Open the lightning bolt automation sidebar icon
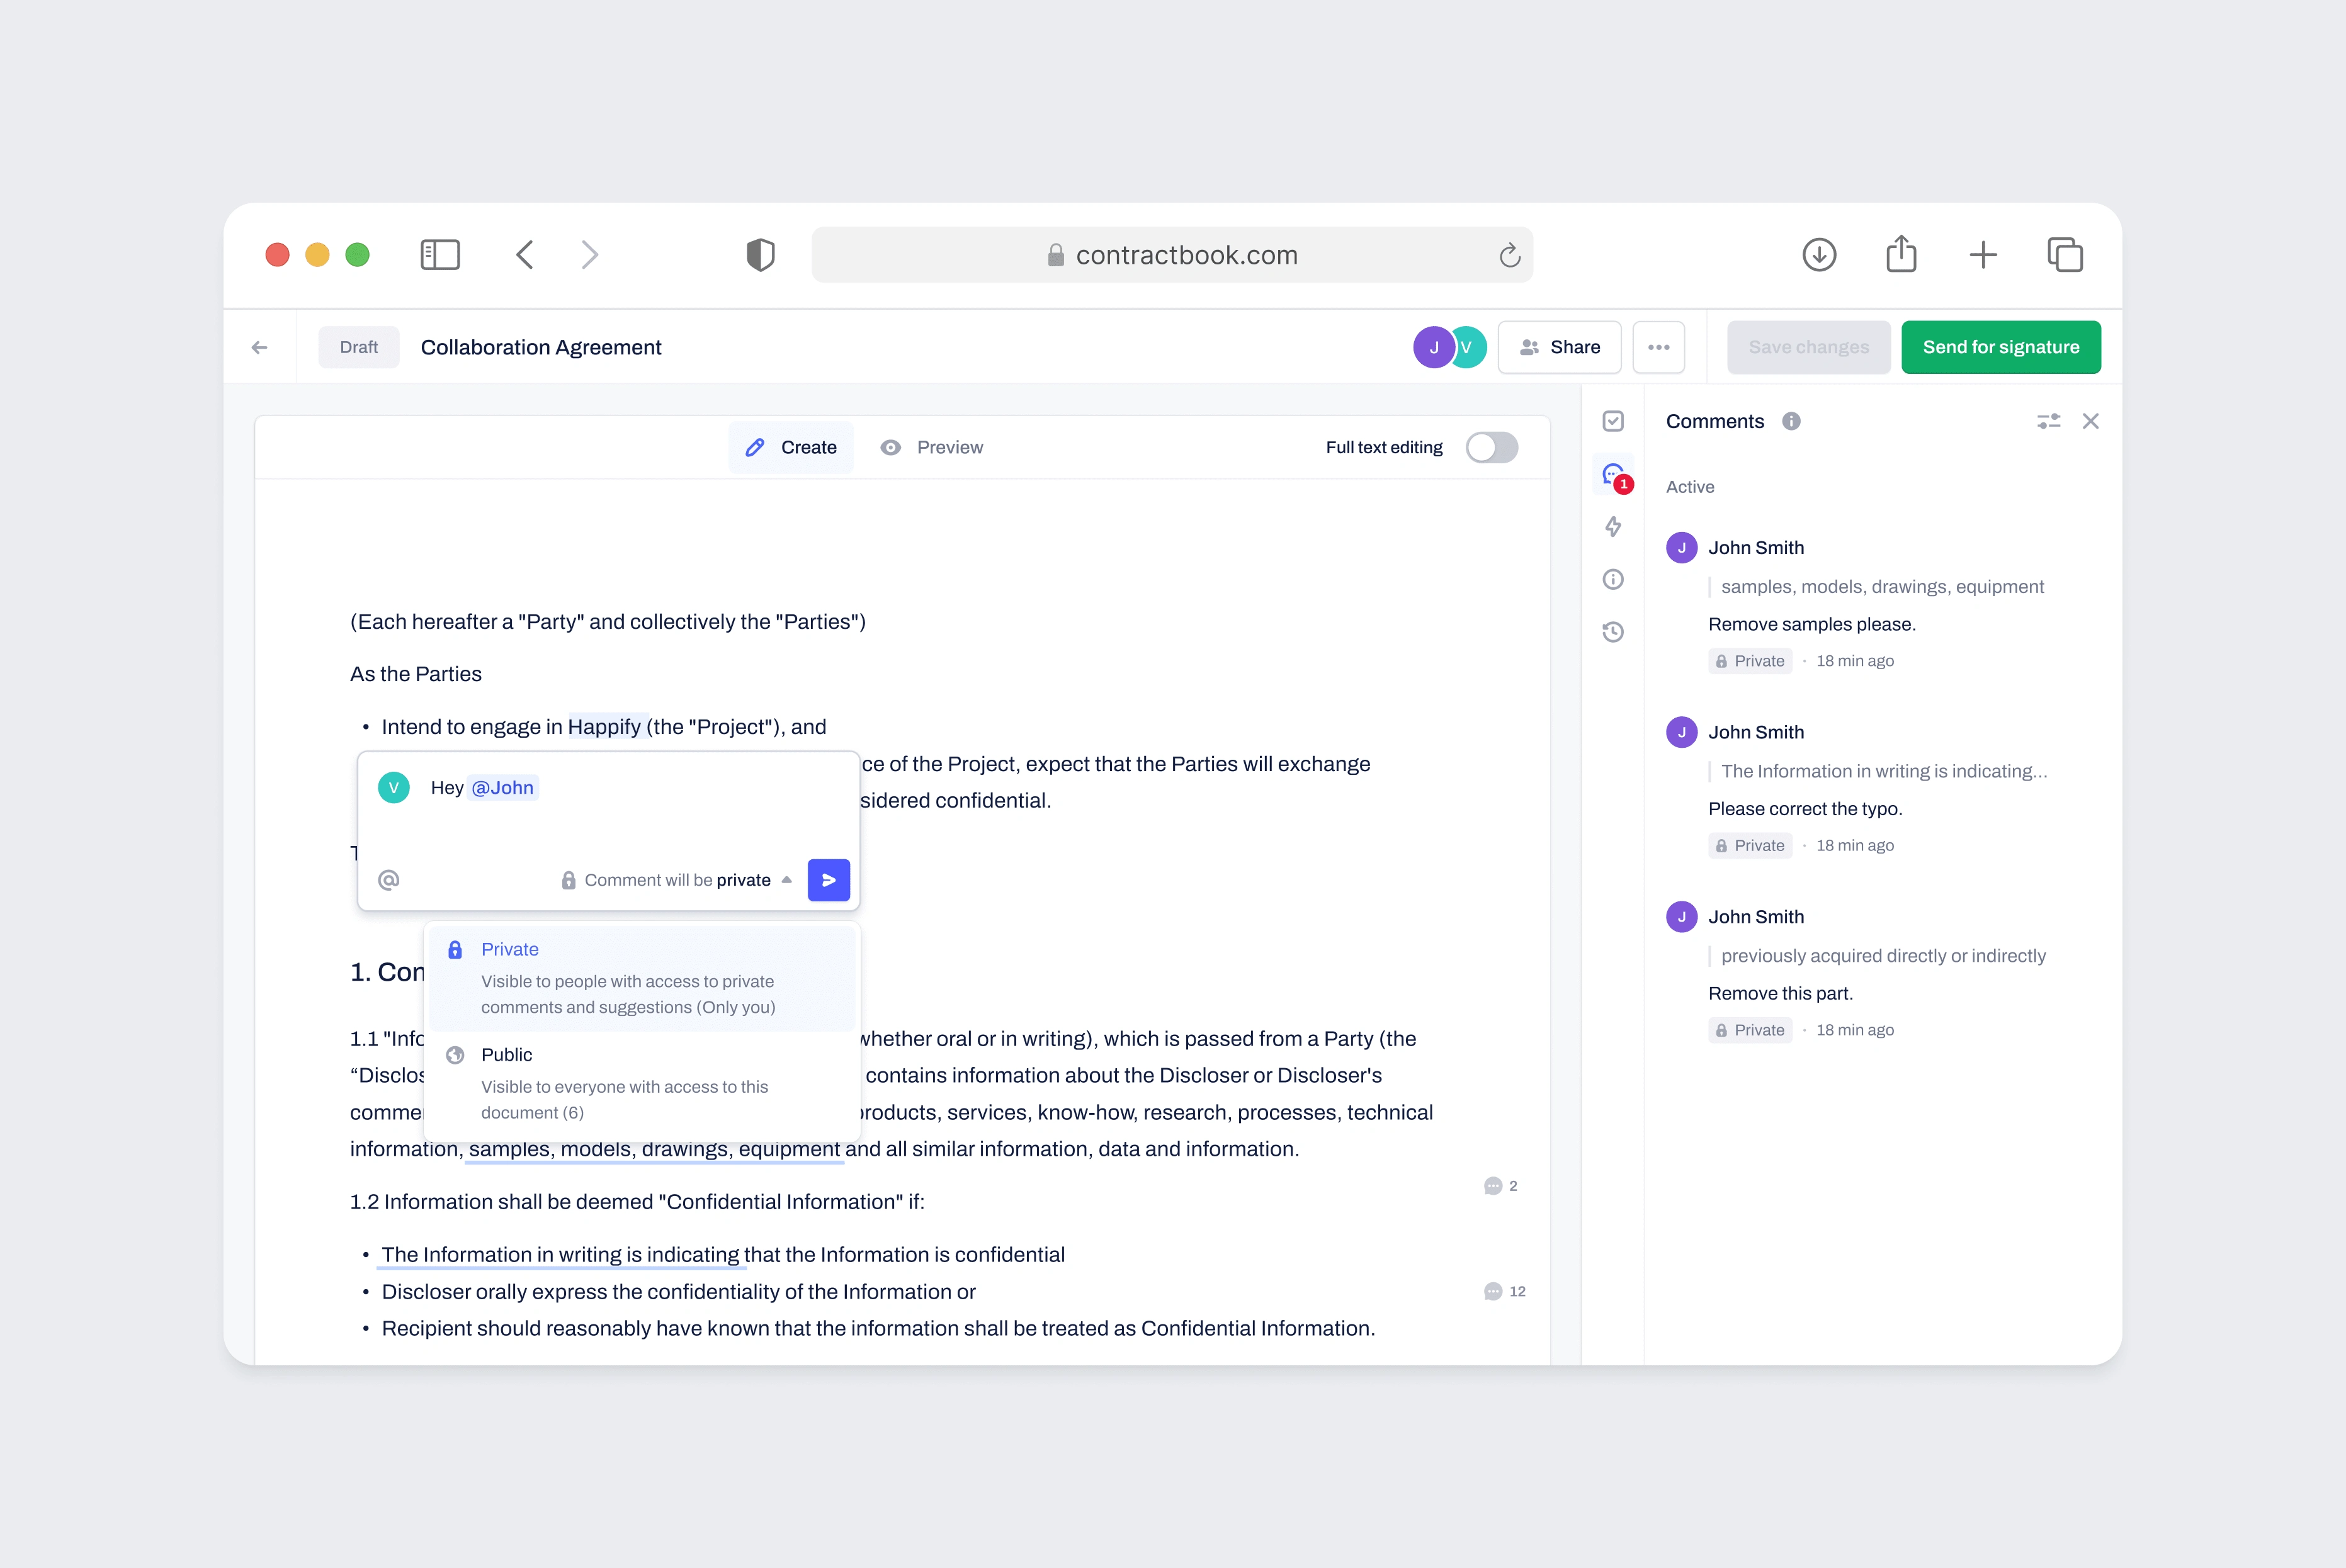The width and height of the screenshot is (2346, 1568). 1613,527
